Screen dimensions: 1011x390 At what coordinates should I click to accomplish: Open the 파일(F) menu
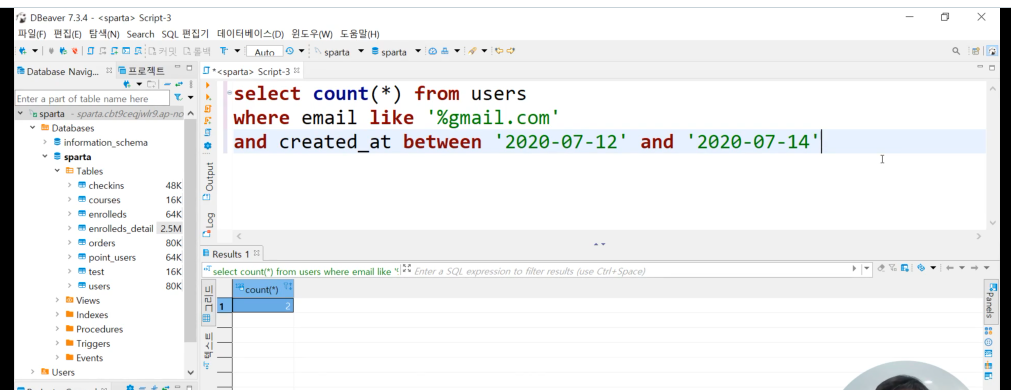click(x=32, y=34)
